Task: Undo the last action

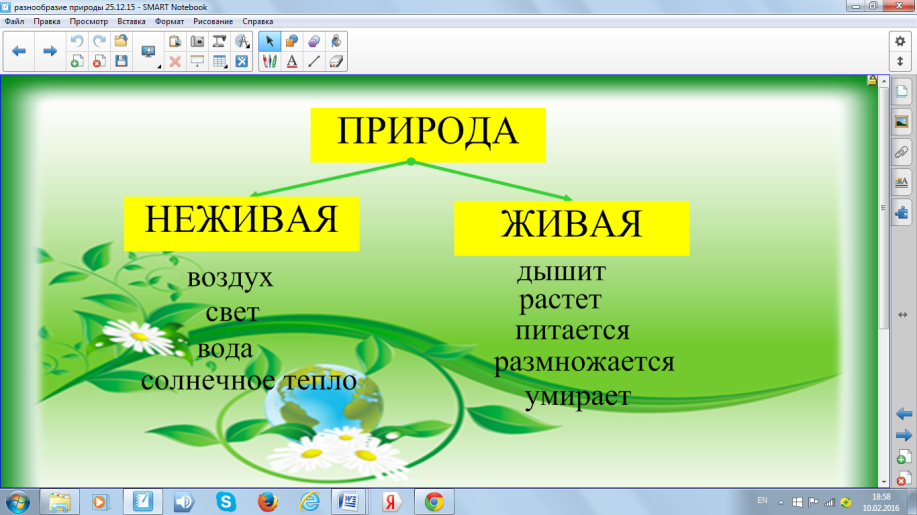Action: click(77, 42)
